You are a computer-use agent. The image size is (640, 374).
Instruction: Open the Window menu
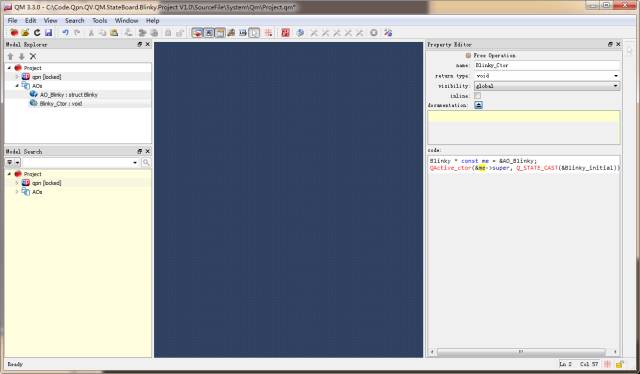pyautogui.click(x=126, y=20)
